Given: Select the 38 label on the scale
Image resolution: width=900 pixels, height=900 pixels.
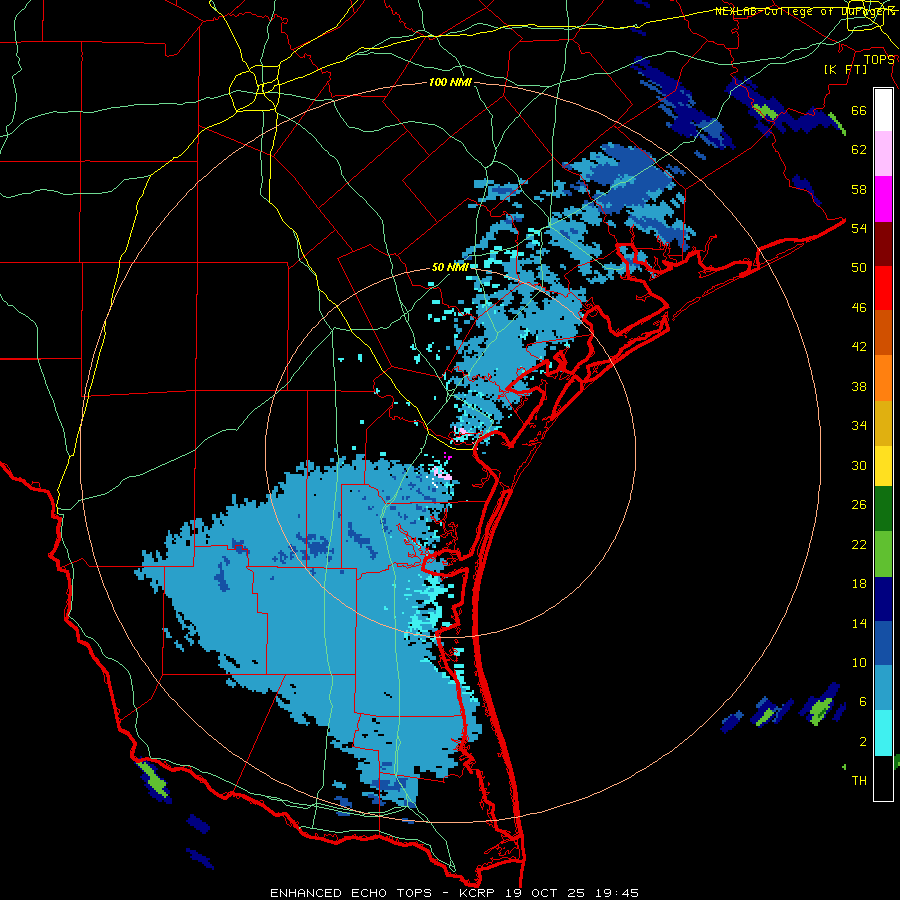Looking at the screenshot, I should [x=859, y=386].
